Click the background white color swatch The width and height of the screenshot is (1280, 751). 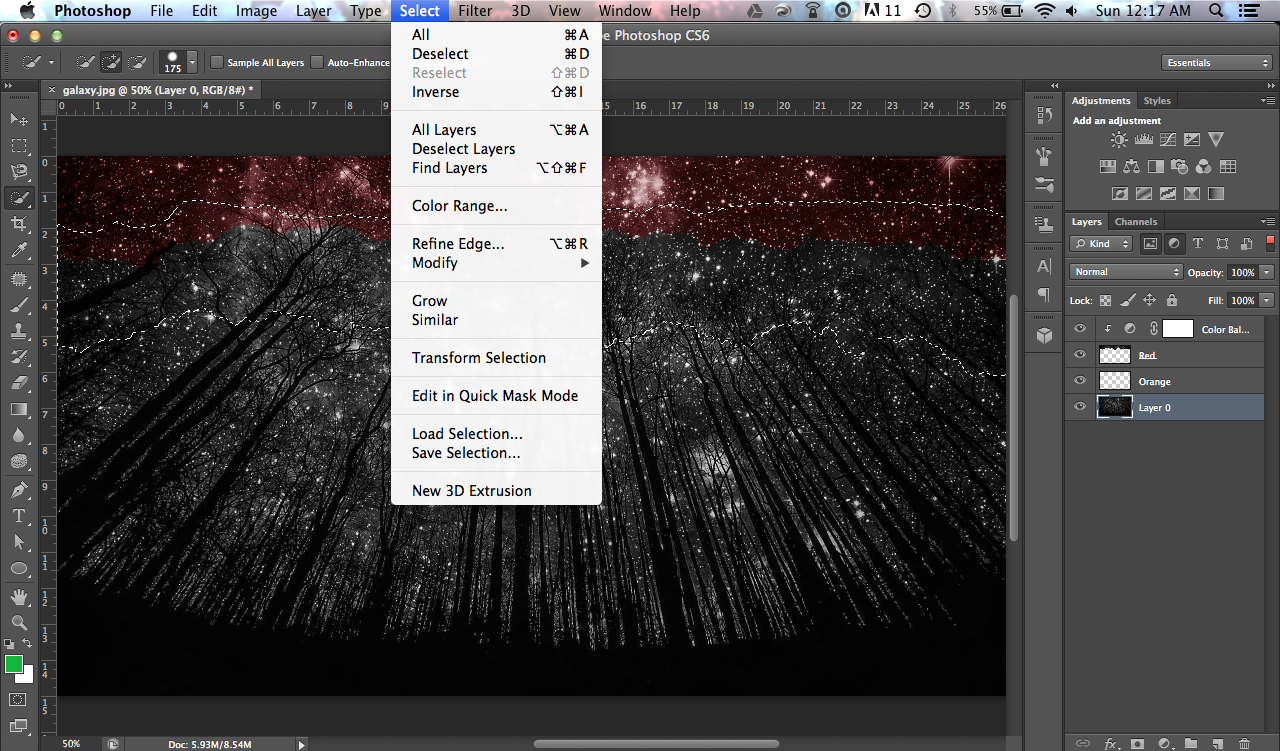coord(27,677)
